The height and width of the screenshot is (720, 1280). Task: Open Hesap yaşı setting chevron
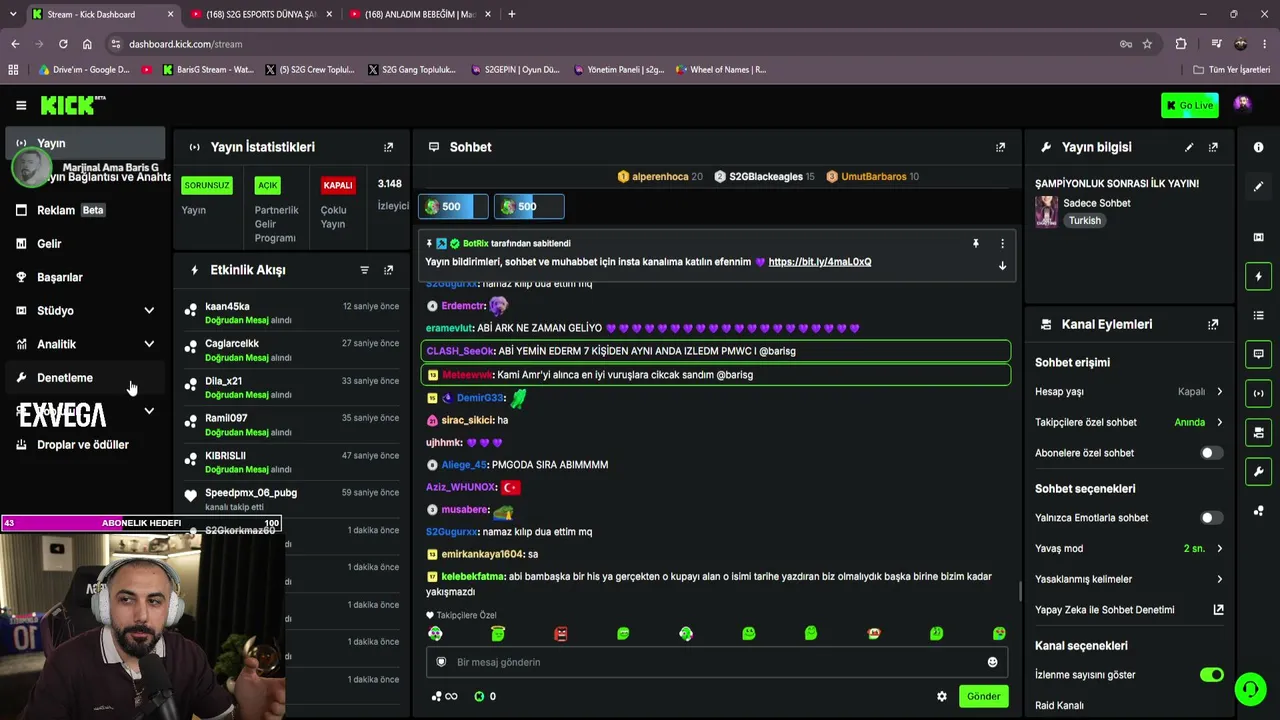(1219, 392)
